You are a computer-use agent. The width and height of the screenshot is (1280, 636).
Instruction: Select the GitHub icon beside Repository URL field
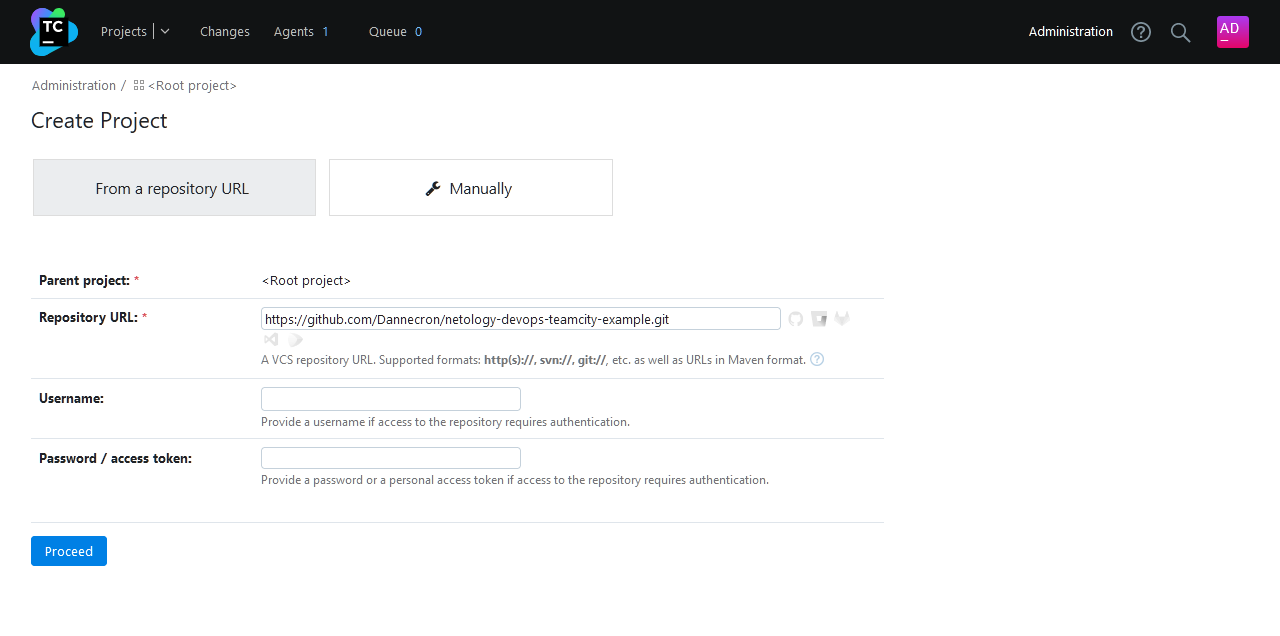[x=795, y=318]
